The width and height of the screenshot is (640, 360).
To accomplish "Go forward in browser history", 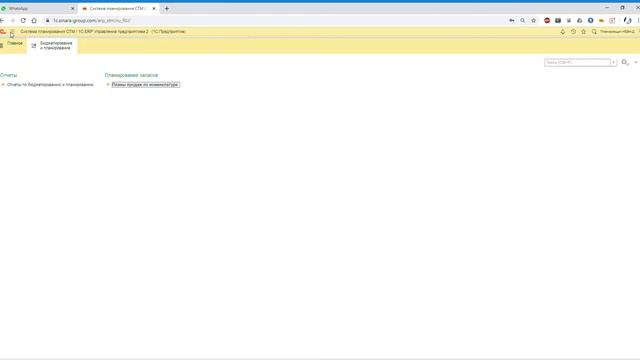I will coord(12,20).
